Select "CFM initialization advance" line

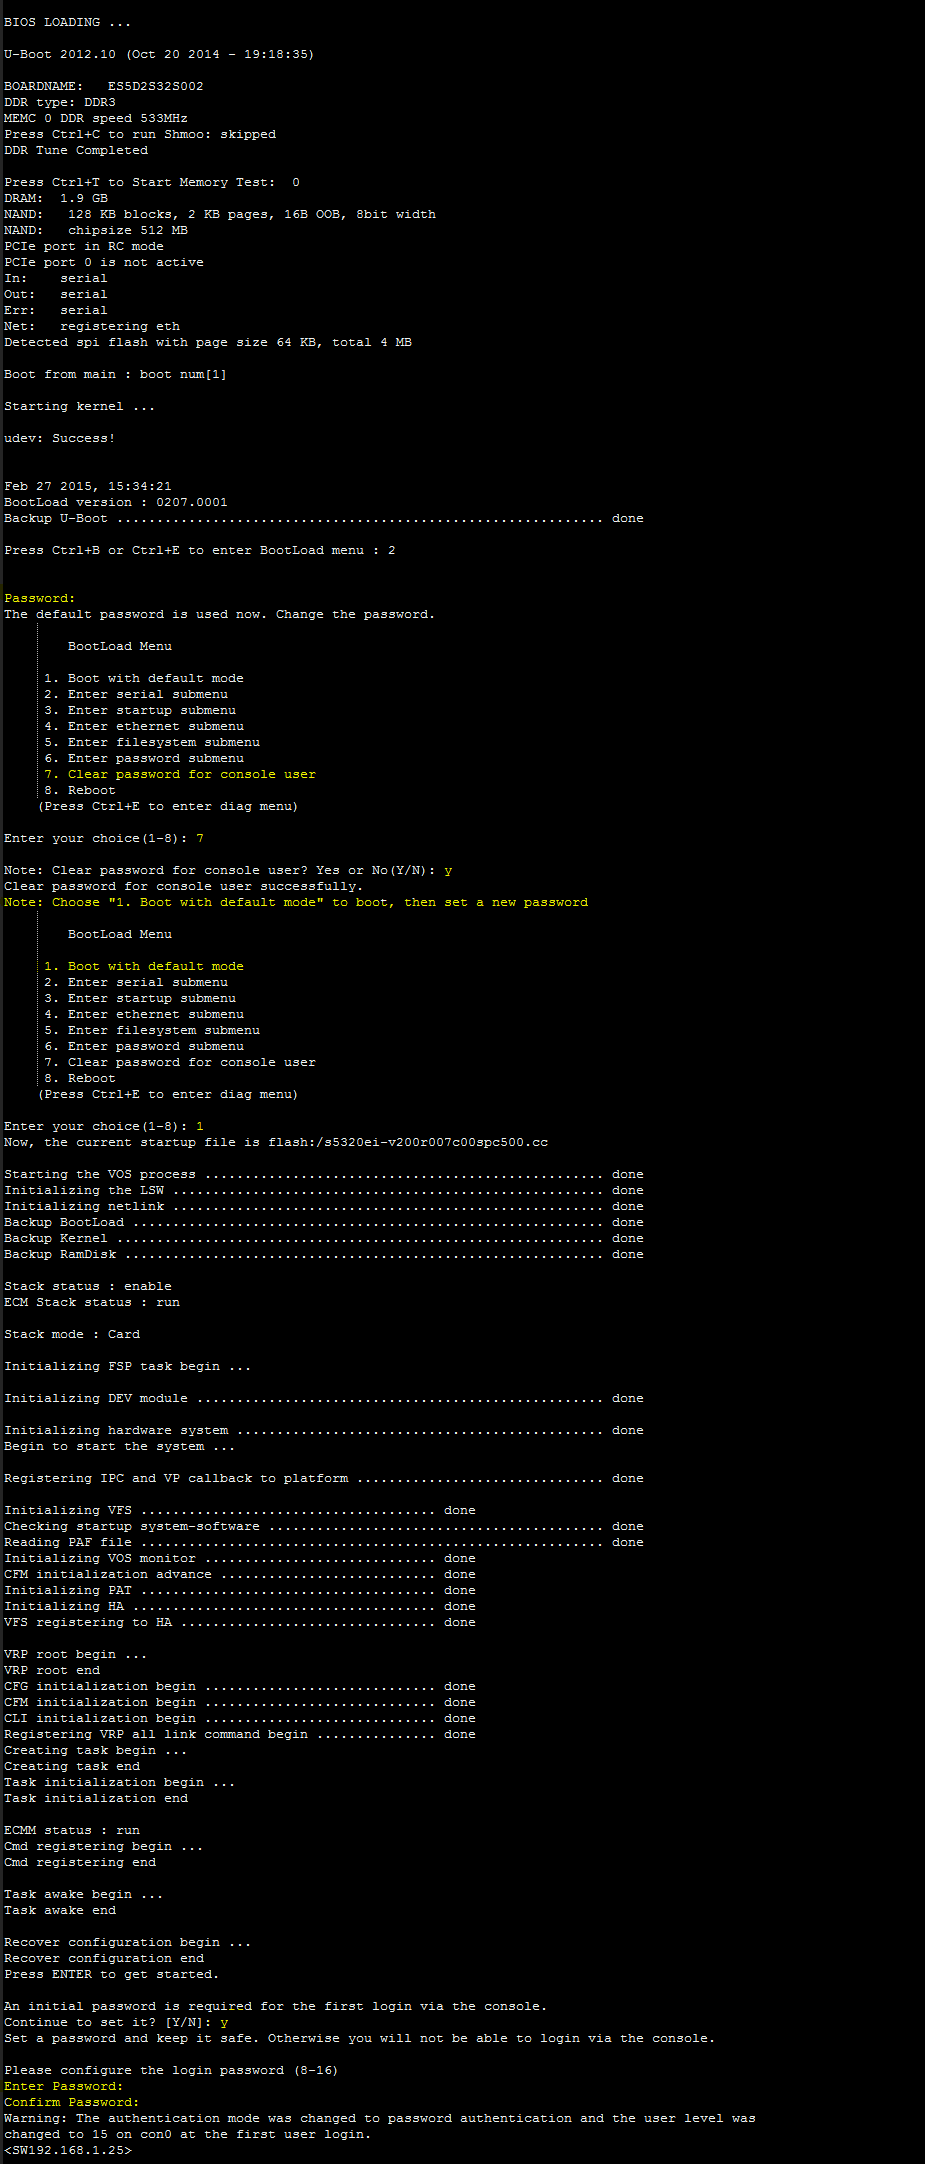pos(240,1574)
